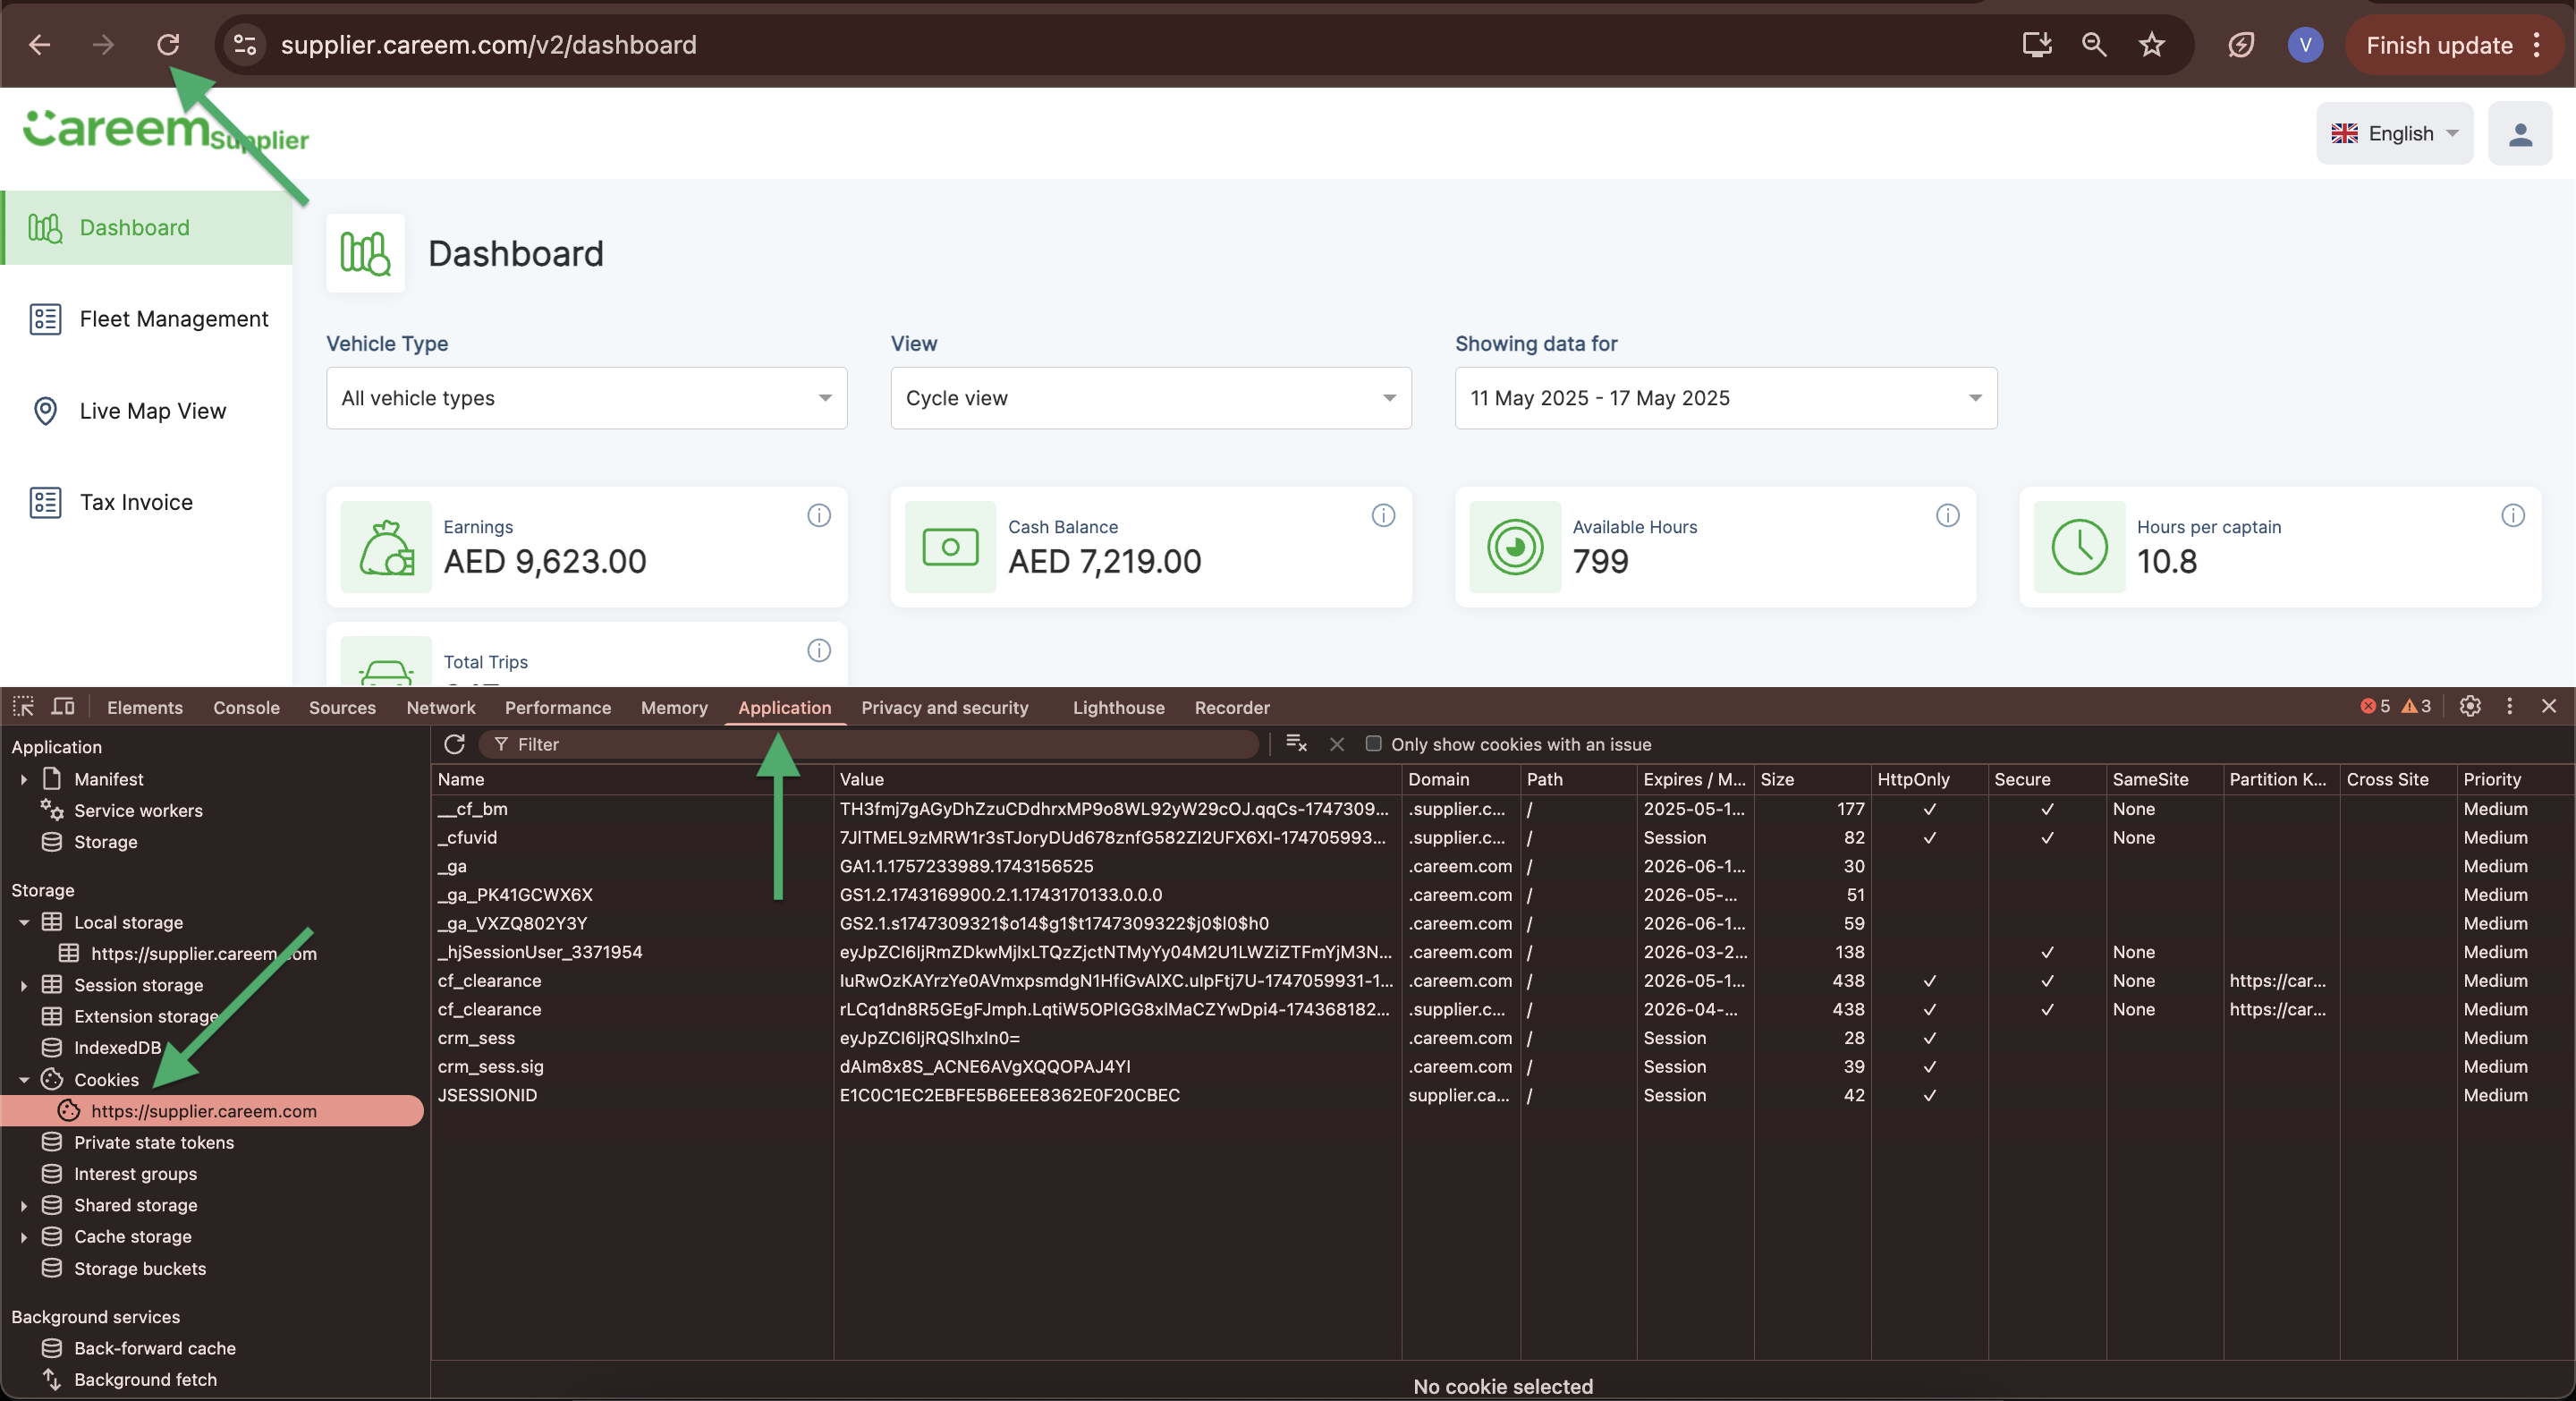Screen dimensions: 2576x1401
Task: Click the Careem Supplier logo
Action: (x=166, y=131)
